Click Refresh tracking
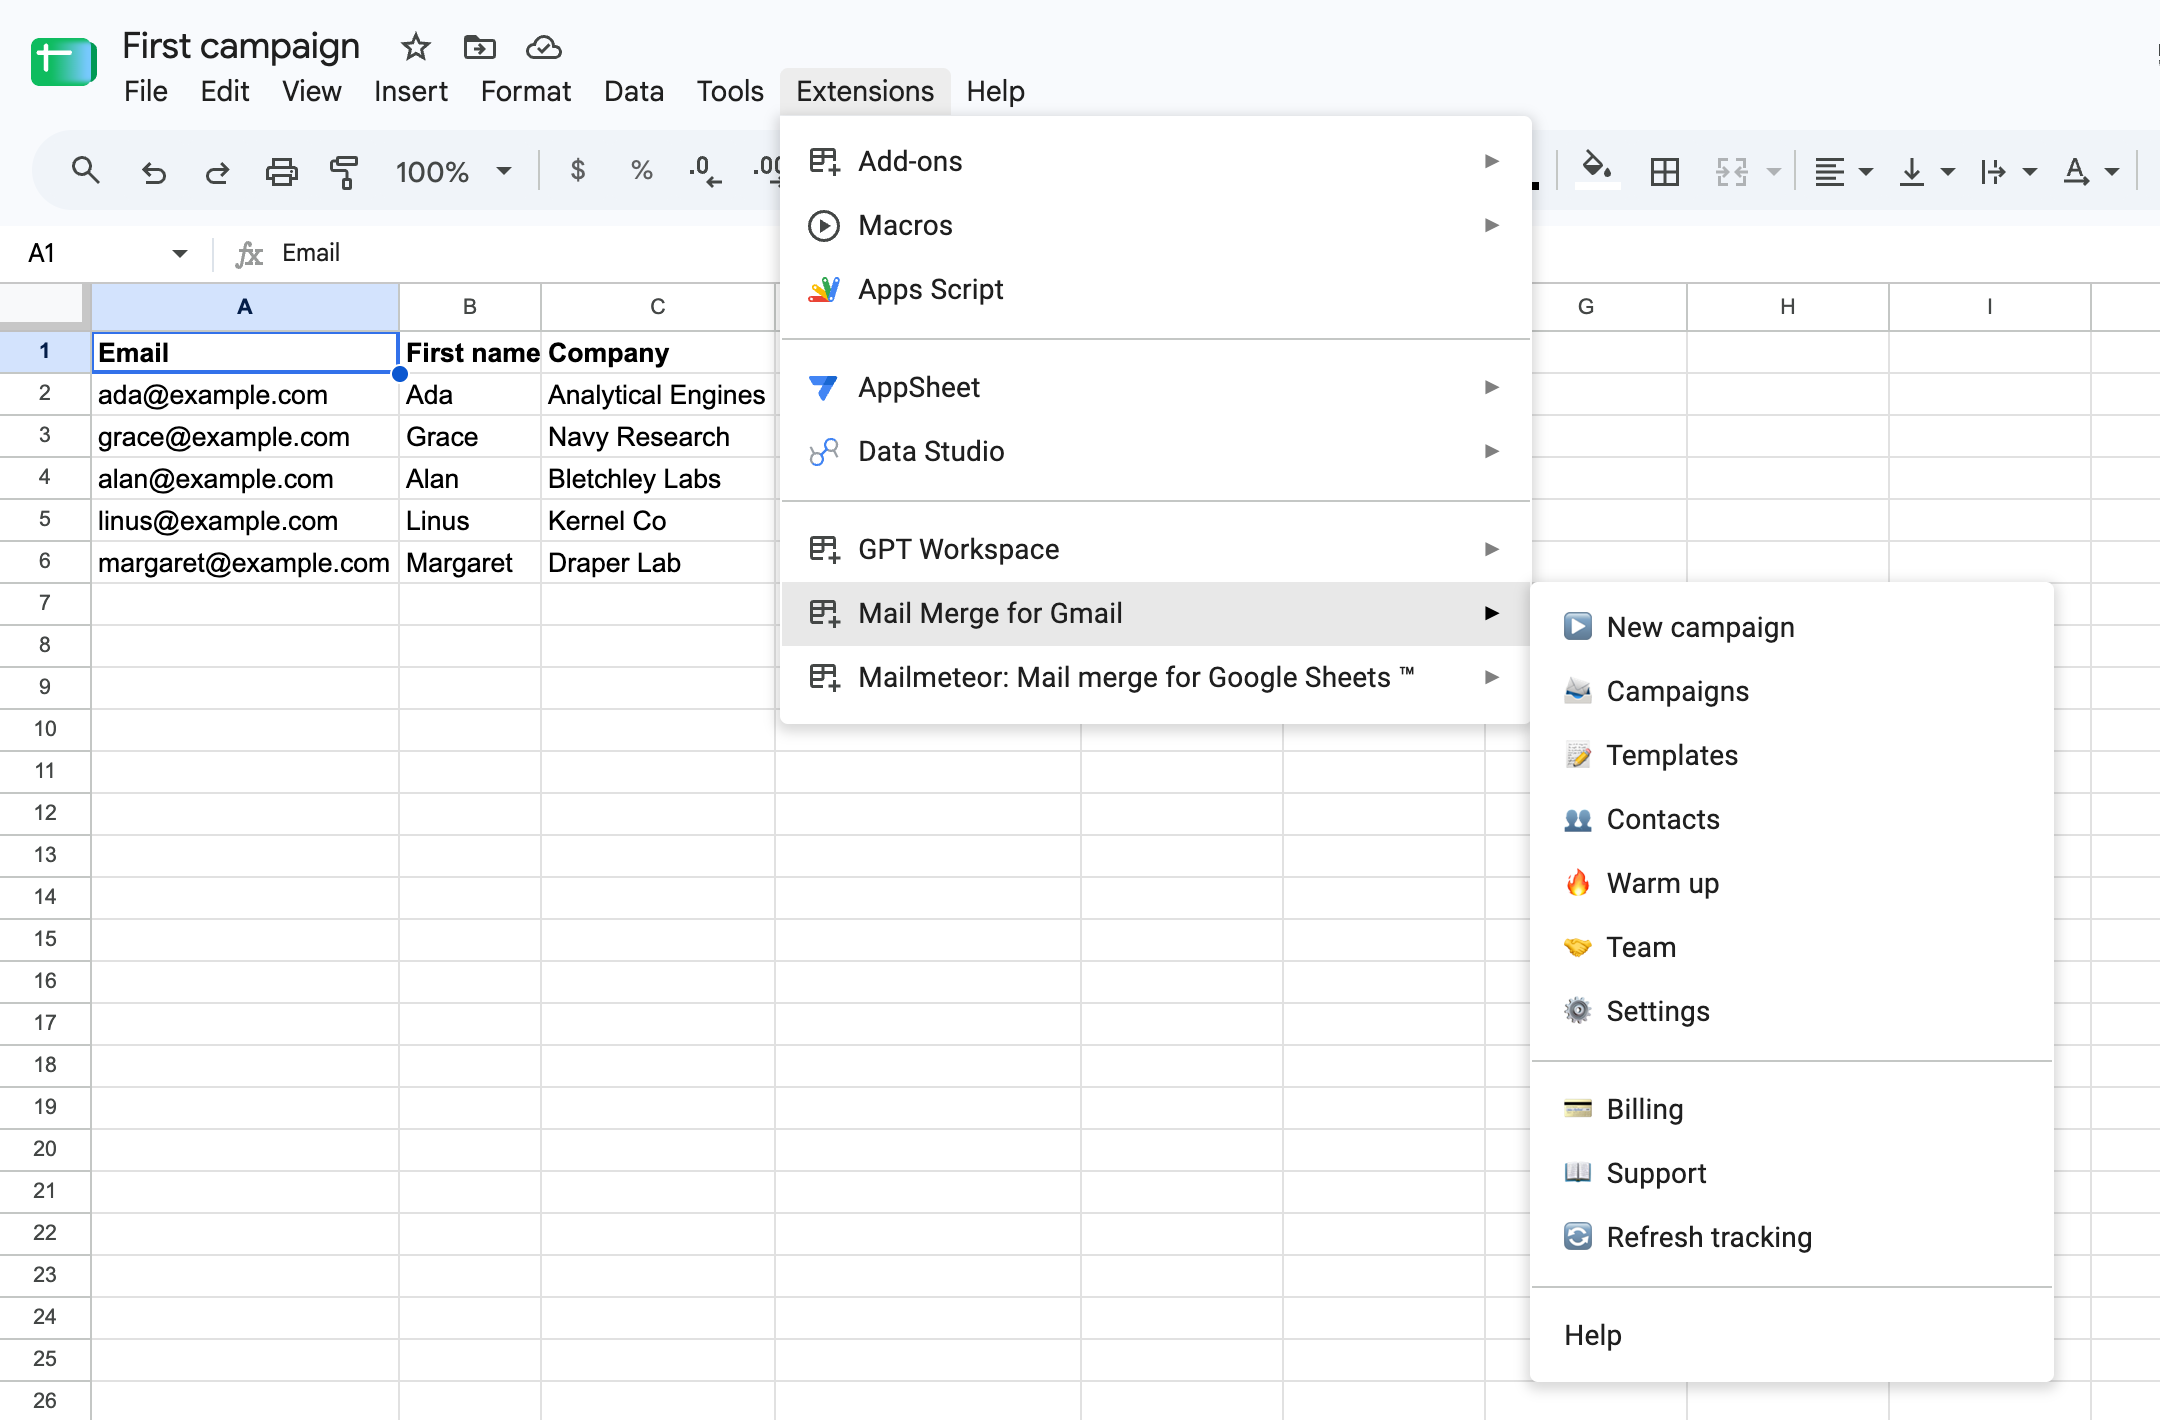The image size is (2160, 1420). pos(1791,1237)
